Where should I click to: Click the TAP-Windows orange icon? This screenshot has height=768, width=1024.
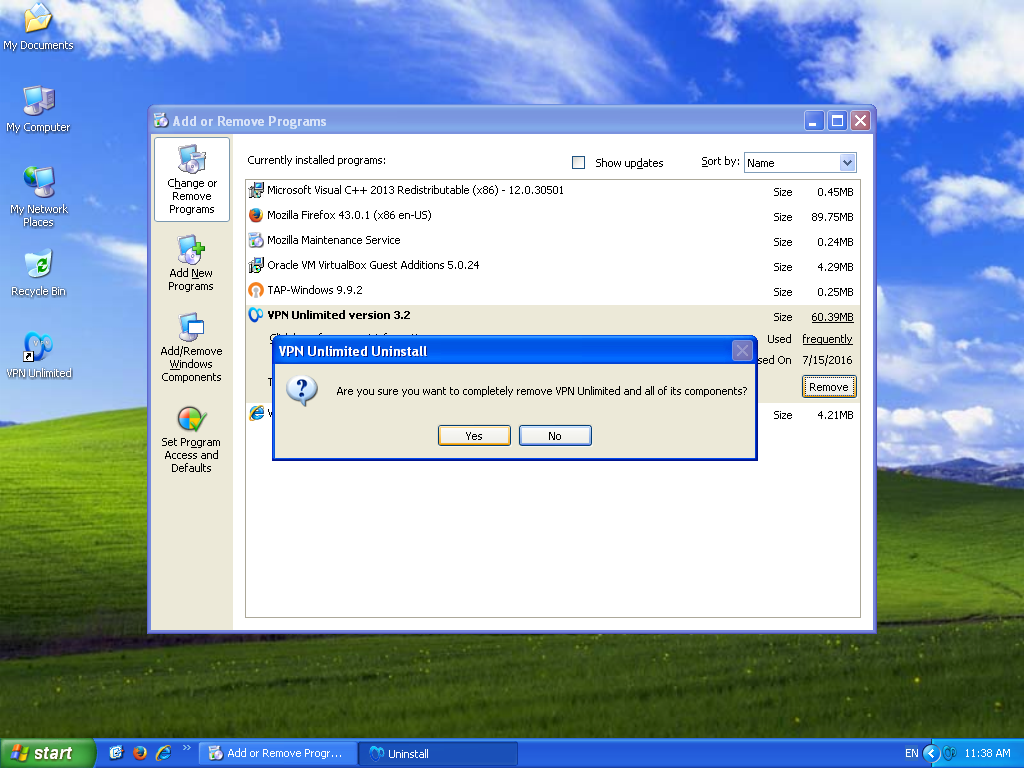click(255, 291)
